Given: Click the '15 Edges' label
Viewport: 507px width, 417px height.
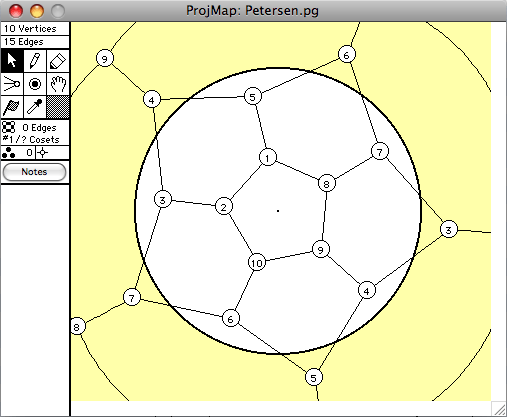Looking at the screenshot, I should click(24, 42).
